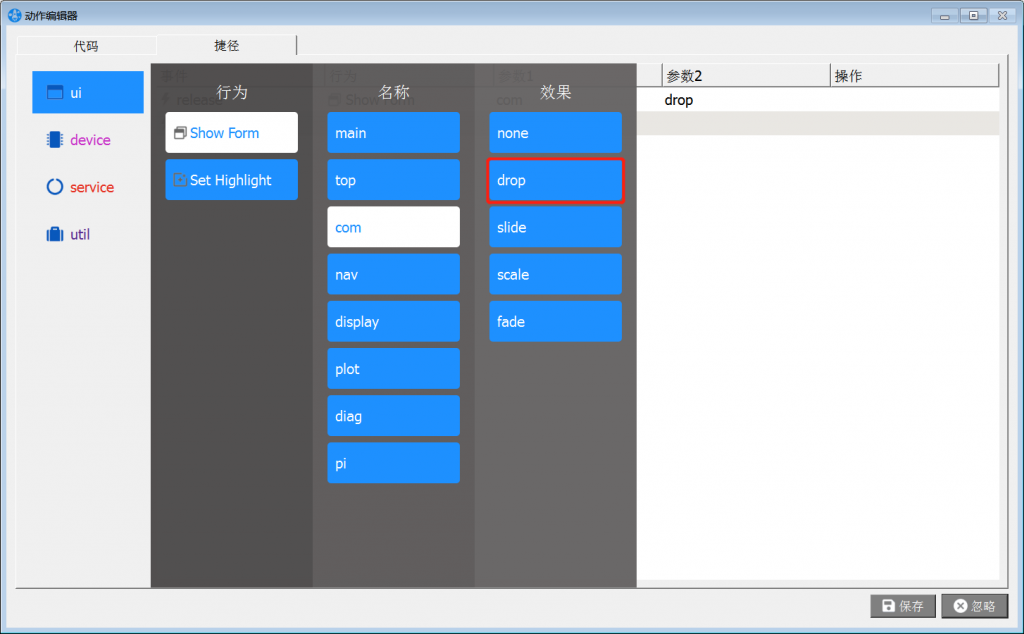
Task: Pick the main form name
Action: pyautogui.click(x=393, y=133)
